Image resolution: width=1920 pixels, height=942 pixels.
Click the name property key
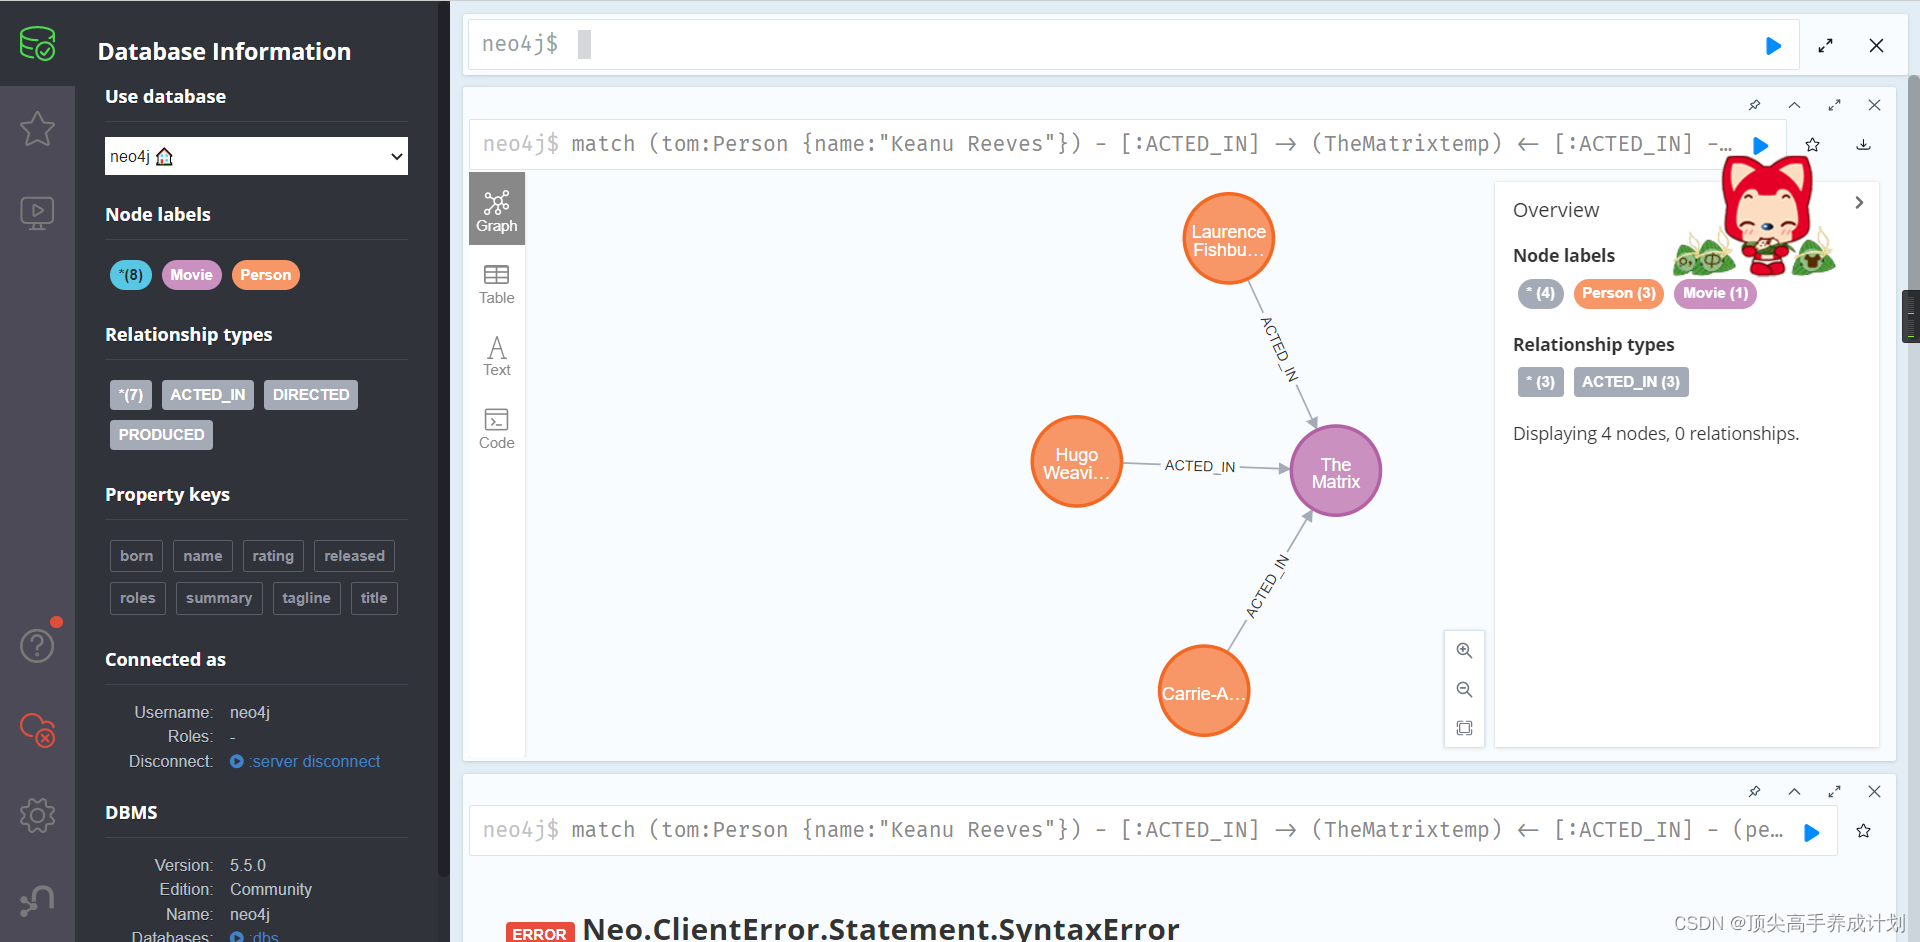203,556
